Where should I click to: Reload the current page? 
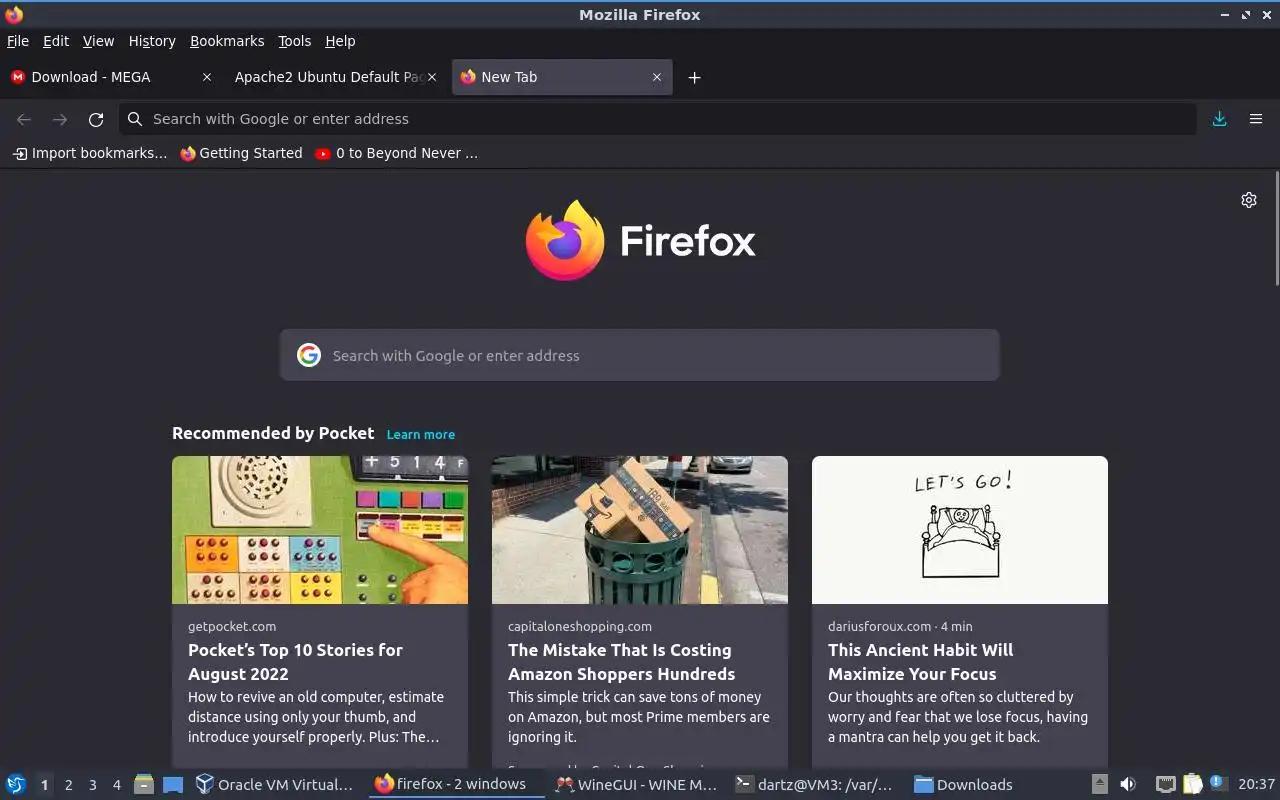tap(96, 119)
